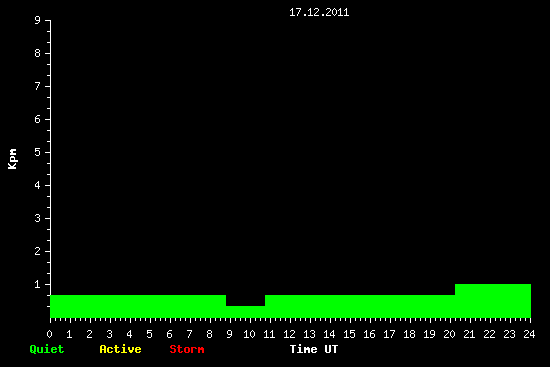The width and height of the screenshot is (550, 367).
Task: Click the 5 on the Kpm axis
Action: 38,152
